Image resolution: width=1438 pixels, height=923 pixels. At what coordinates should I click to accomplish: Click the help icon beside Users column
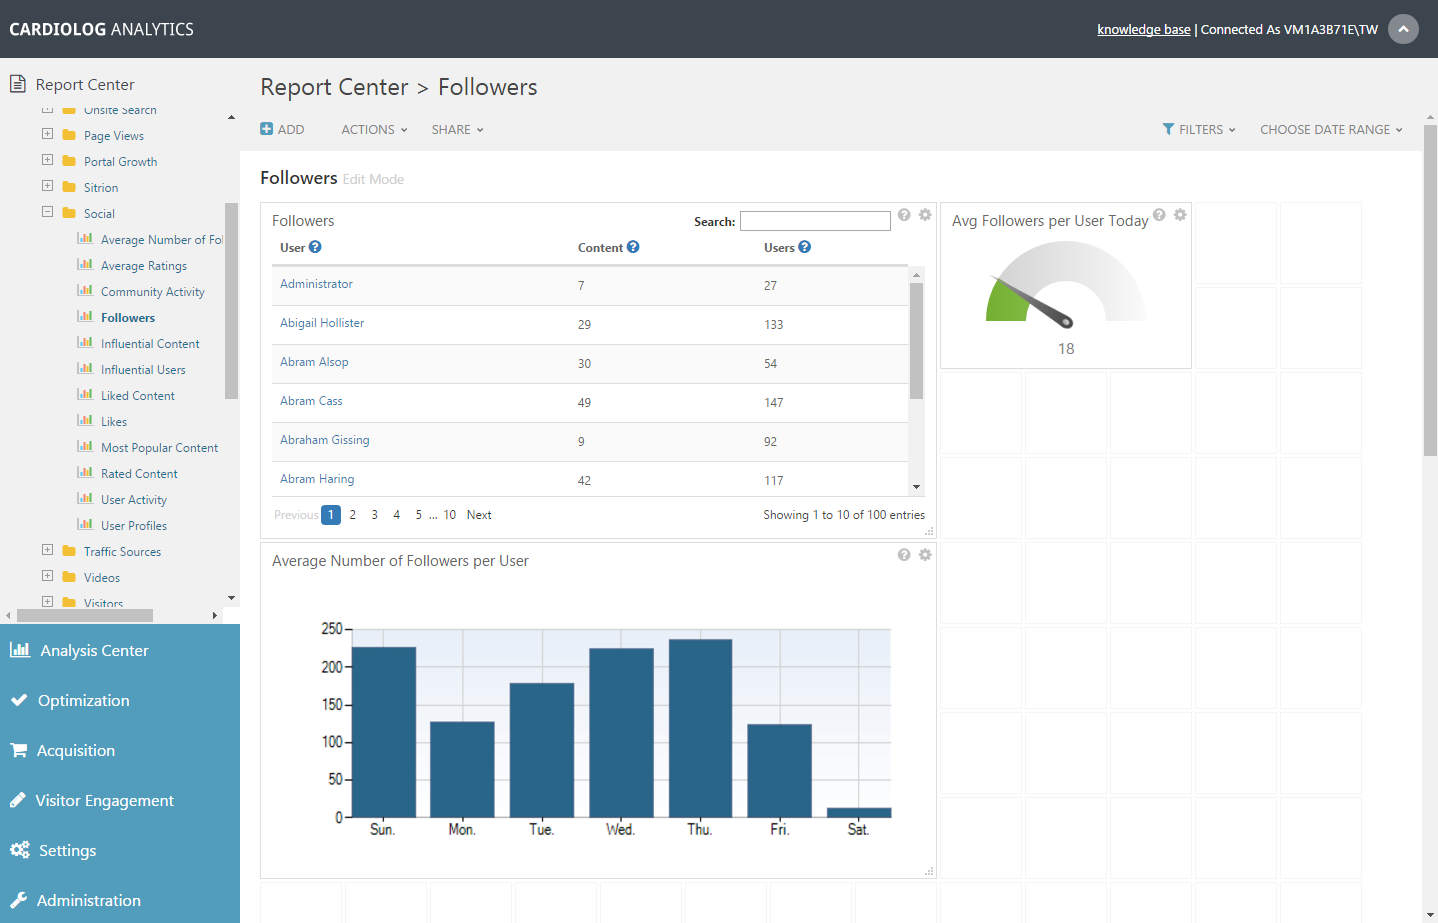[x=805, y=247]
